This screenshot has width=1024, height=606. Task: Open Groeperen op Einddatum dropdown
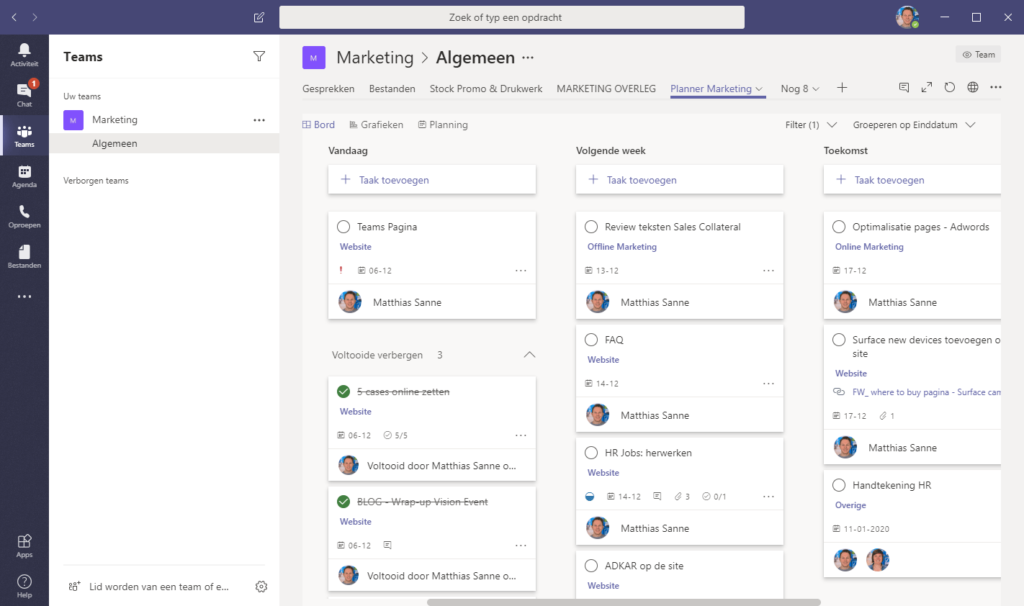(x=914, y=125)
